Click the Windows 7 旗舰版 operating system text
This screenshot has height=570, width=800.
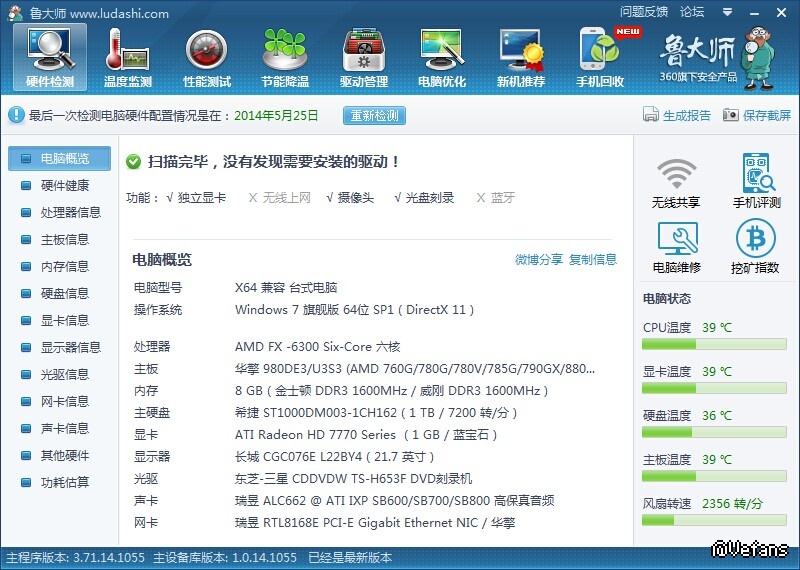coord(355,310)
